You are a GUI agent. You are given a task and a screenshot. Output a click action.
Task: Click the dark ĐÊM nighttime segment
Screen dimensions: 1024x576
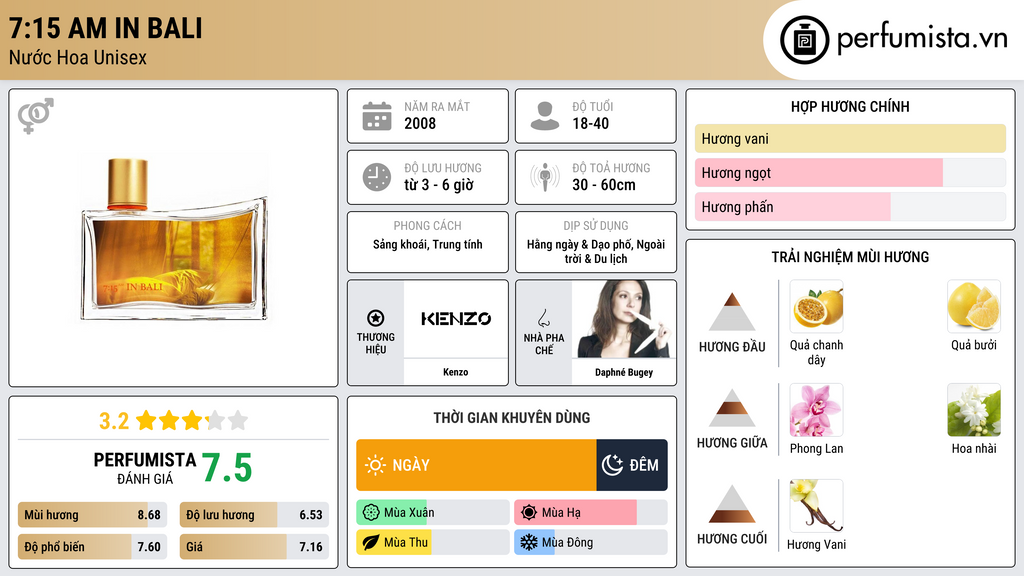(632, 465)
